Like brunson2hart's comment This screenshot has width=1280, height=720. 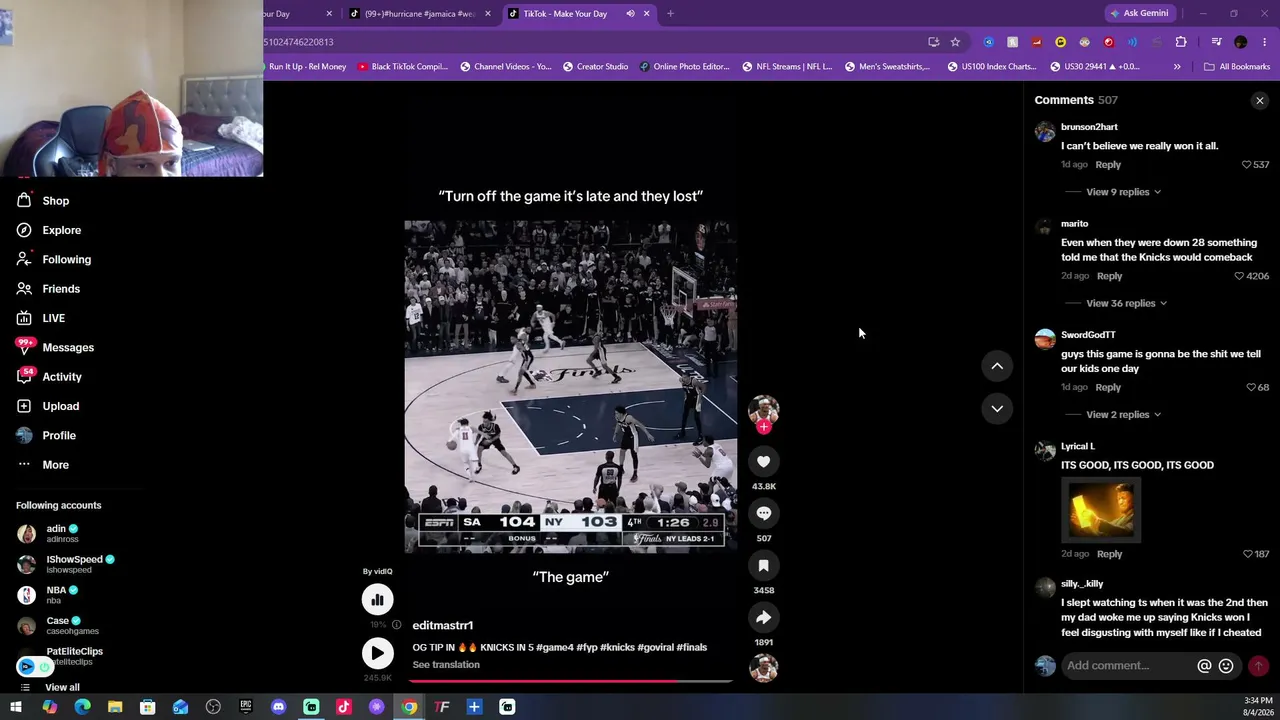(1246, 164)
